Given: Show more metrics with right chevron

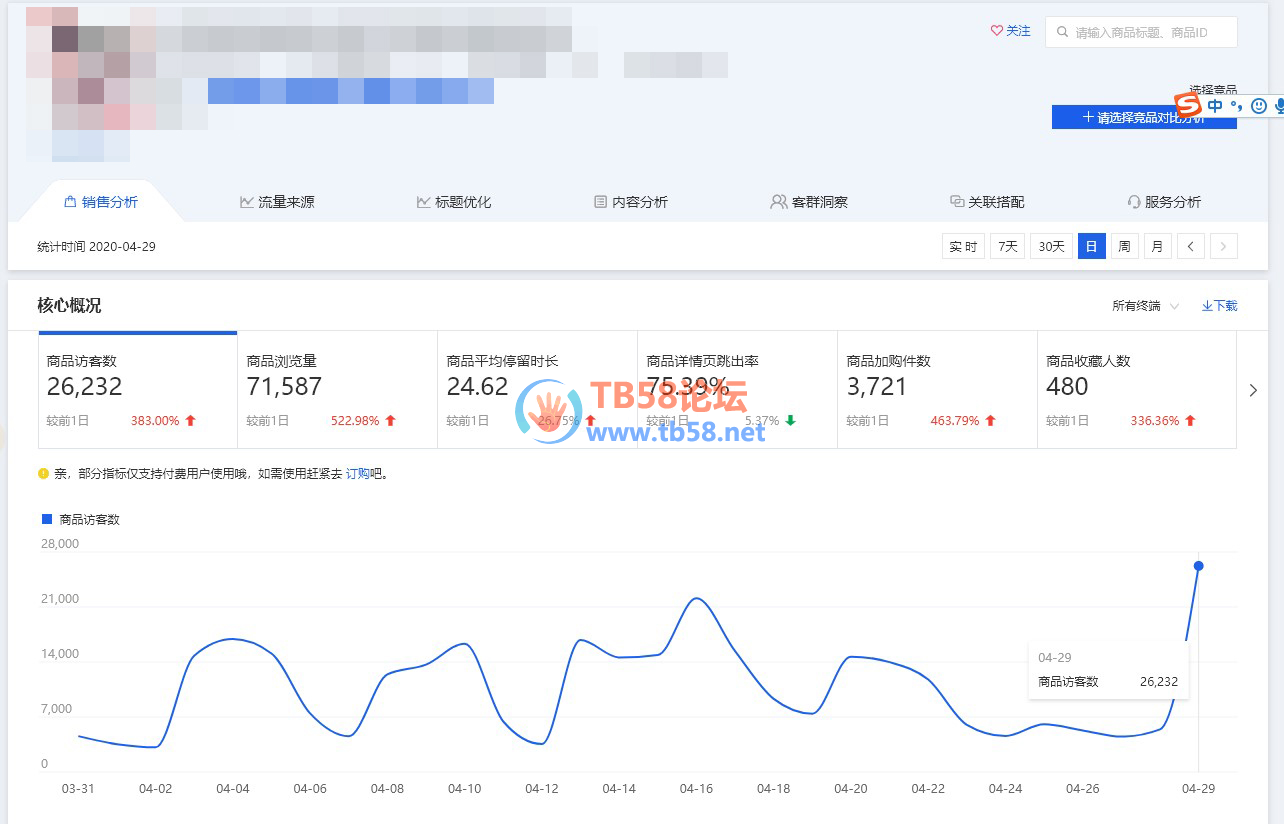Looking at the screenshot, I should pyautogui.click(x=1253, y=390).
